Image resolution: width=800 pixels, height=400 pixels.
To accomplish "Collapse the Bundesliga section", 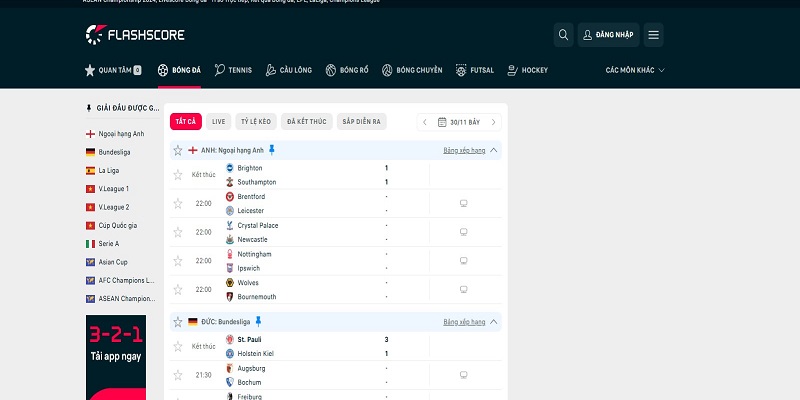I will point(493,321).
